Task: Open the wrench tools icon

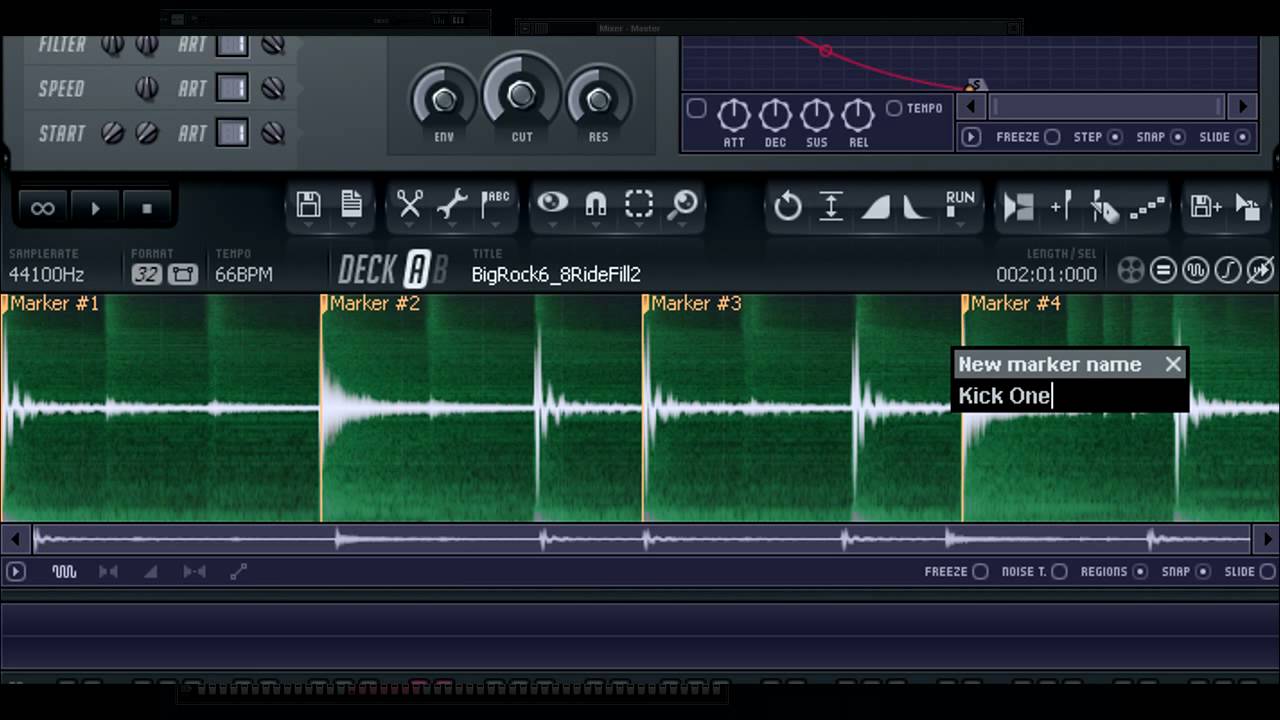Action: coord(452,204)
